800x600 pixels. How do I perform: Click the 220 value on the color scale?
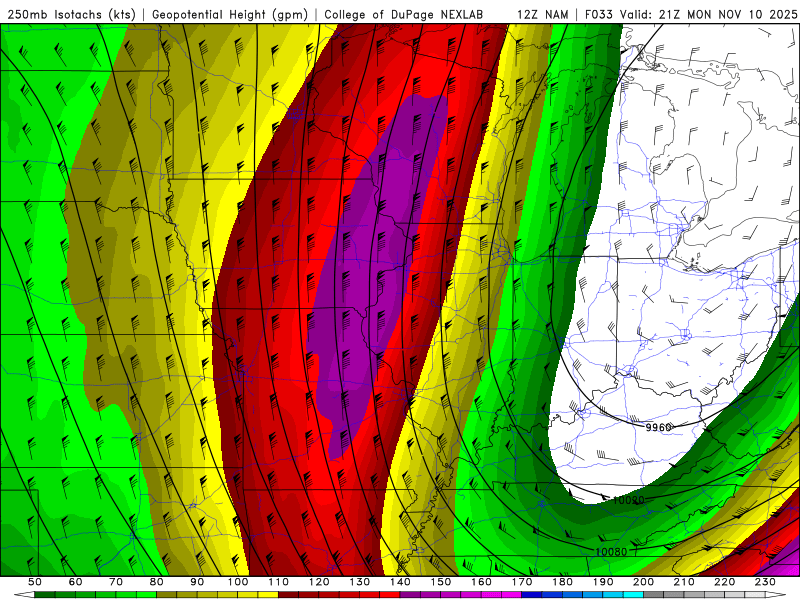724,582
